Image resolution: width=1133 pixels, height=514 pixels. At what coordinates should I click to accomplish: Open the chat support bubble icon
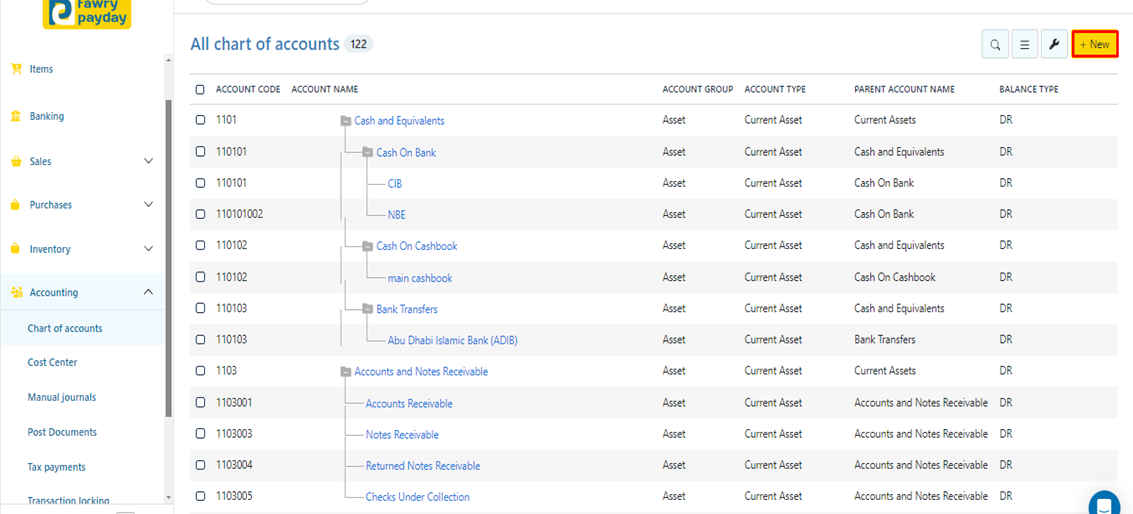tap(1104, 503)
